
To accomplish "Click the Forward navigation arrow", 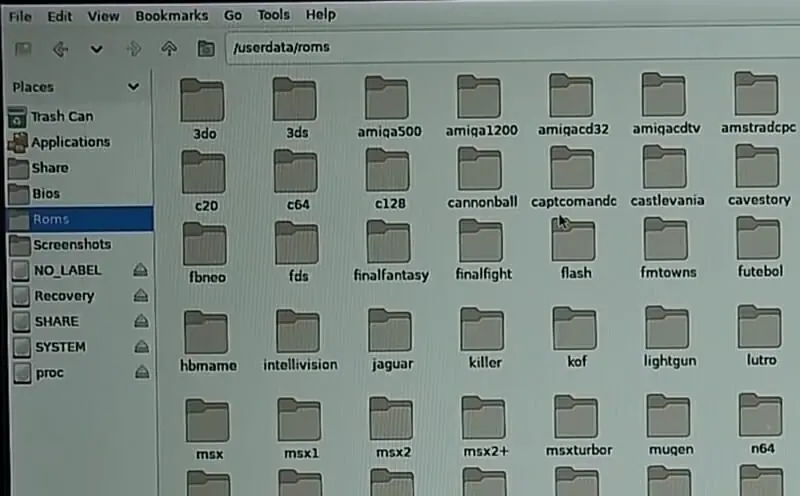I will pos(132,48).
